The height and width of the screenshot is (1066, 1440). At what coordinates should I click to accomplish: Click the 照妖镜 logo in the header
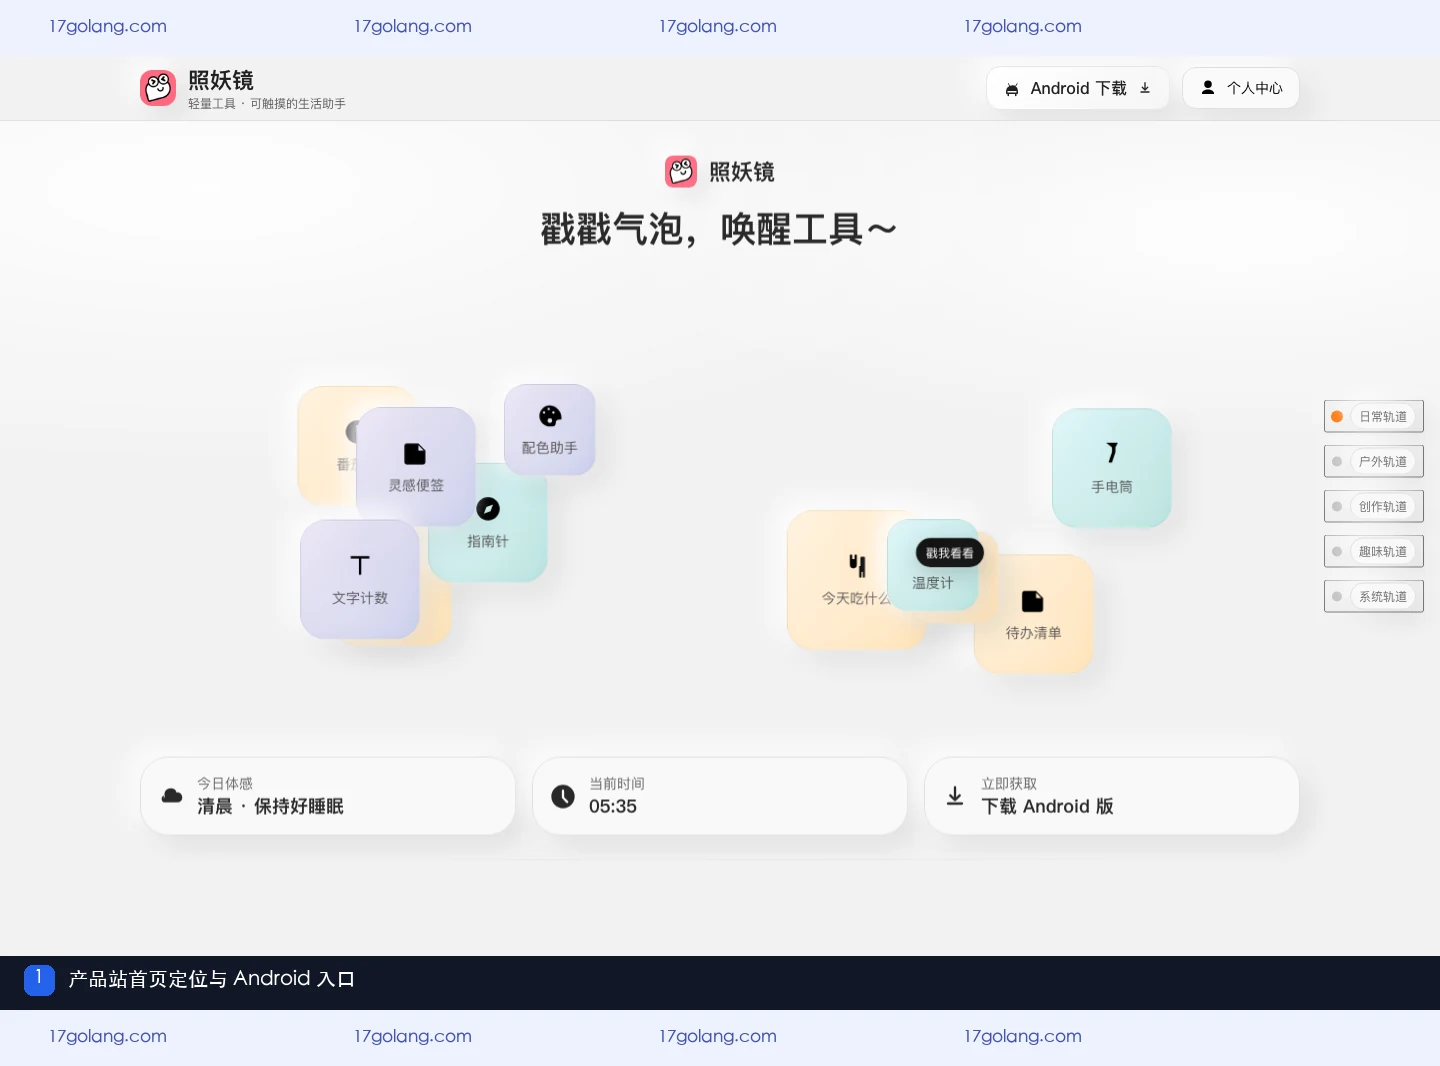(158, 88)
